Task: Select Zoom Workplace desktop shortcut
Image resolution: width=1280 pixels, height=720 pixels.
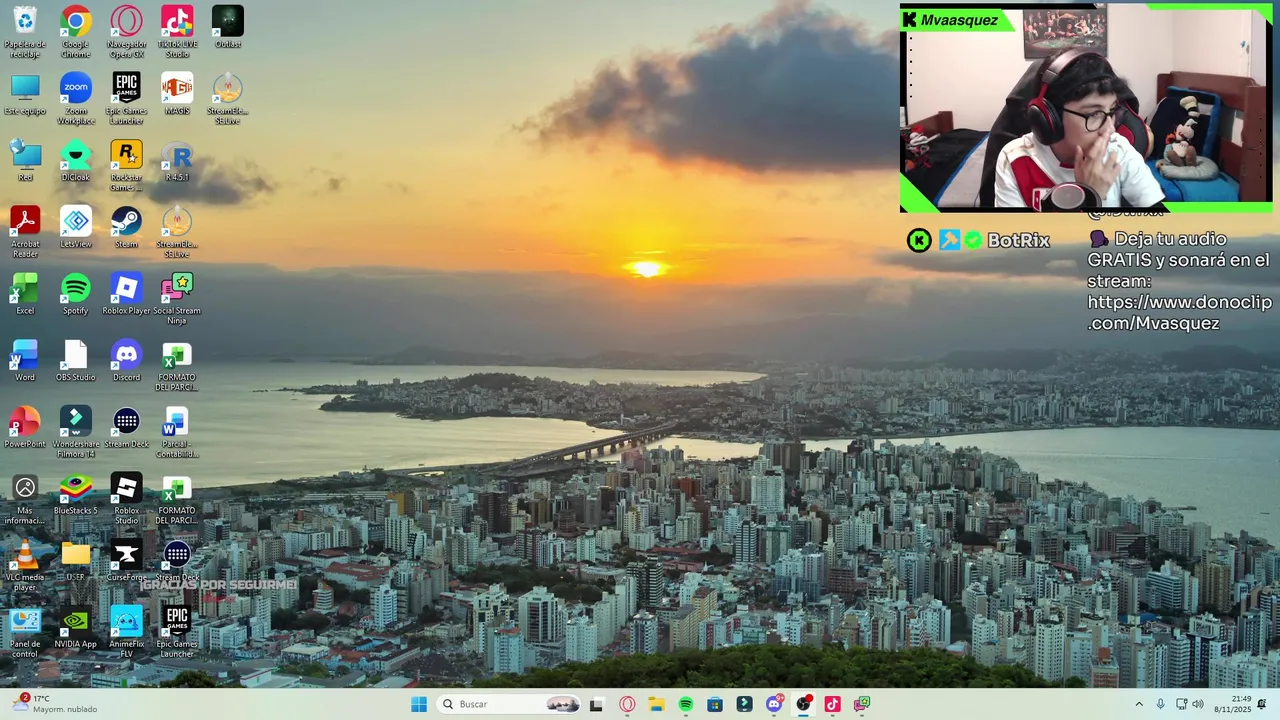Action: [x=76, y=99]
